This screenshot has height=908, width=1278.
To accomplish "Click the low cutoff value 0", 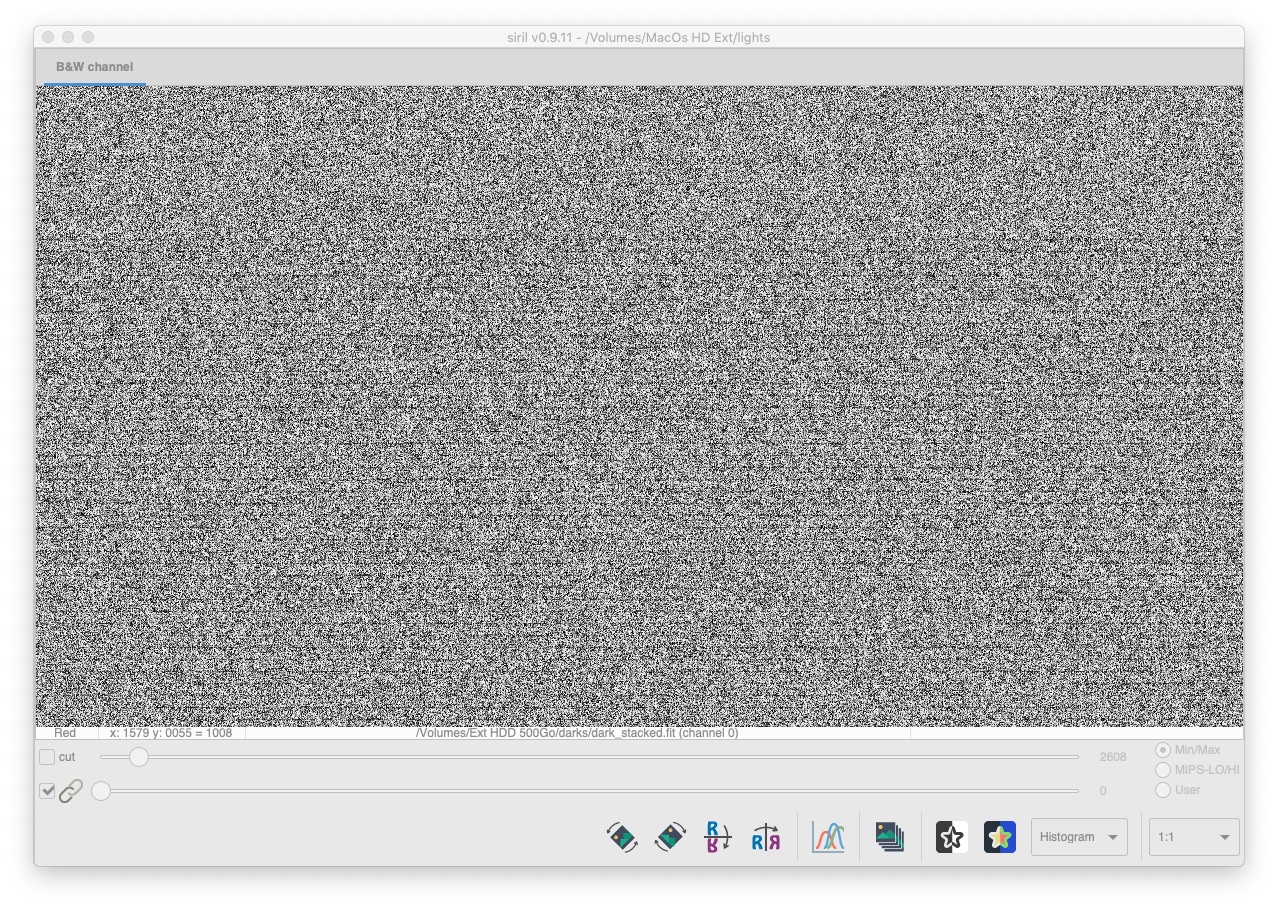I will [x=1103, y=791].
